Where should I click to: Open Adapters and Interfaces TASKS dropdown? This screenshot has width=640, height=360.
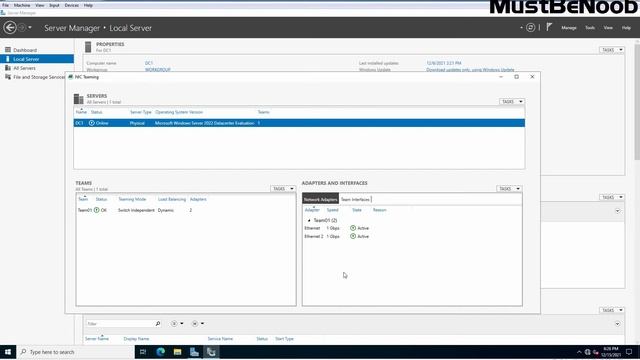point(509,189)
